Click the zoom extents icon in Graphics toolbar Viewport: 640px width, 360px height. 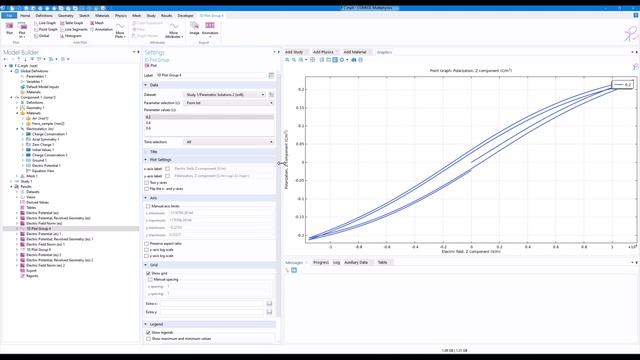tap(313, 60)
